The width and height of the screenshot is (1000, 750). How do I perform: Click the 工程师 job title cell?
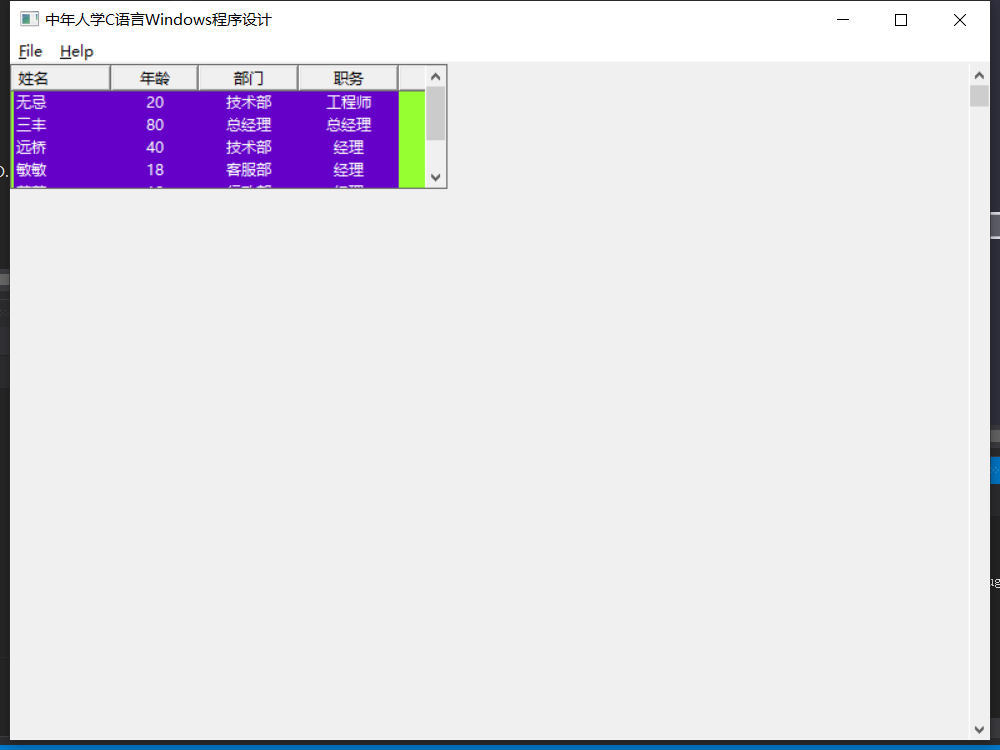(x=349, y=102)
